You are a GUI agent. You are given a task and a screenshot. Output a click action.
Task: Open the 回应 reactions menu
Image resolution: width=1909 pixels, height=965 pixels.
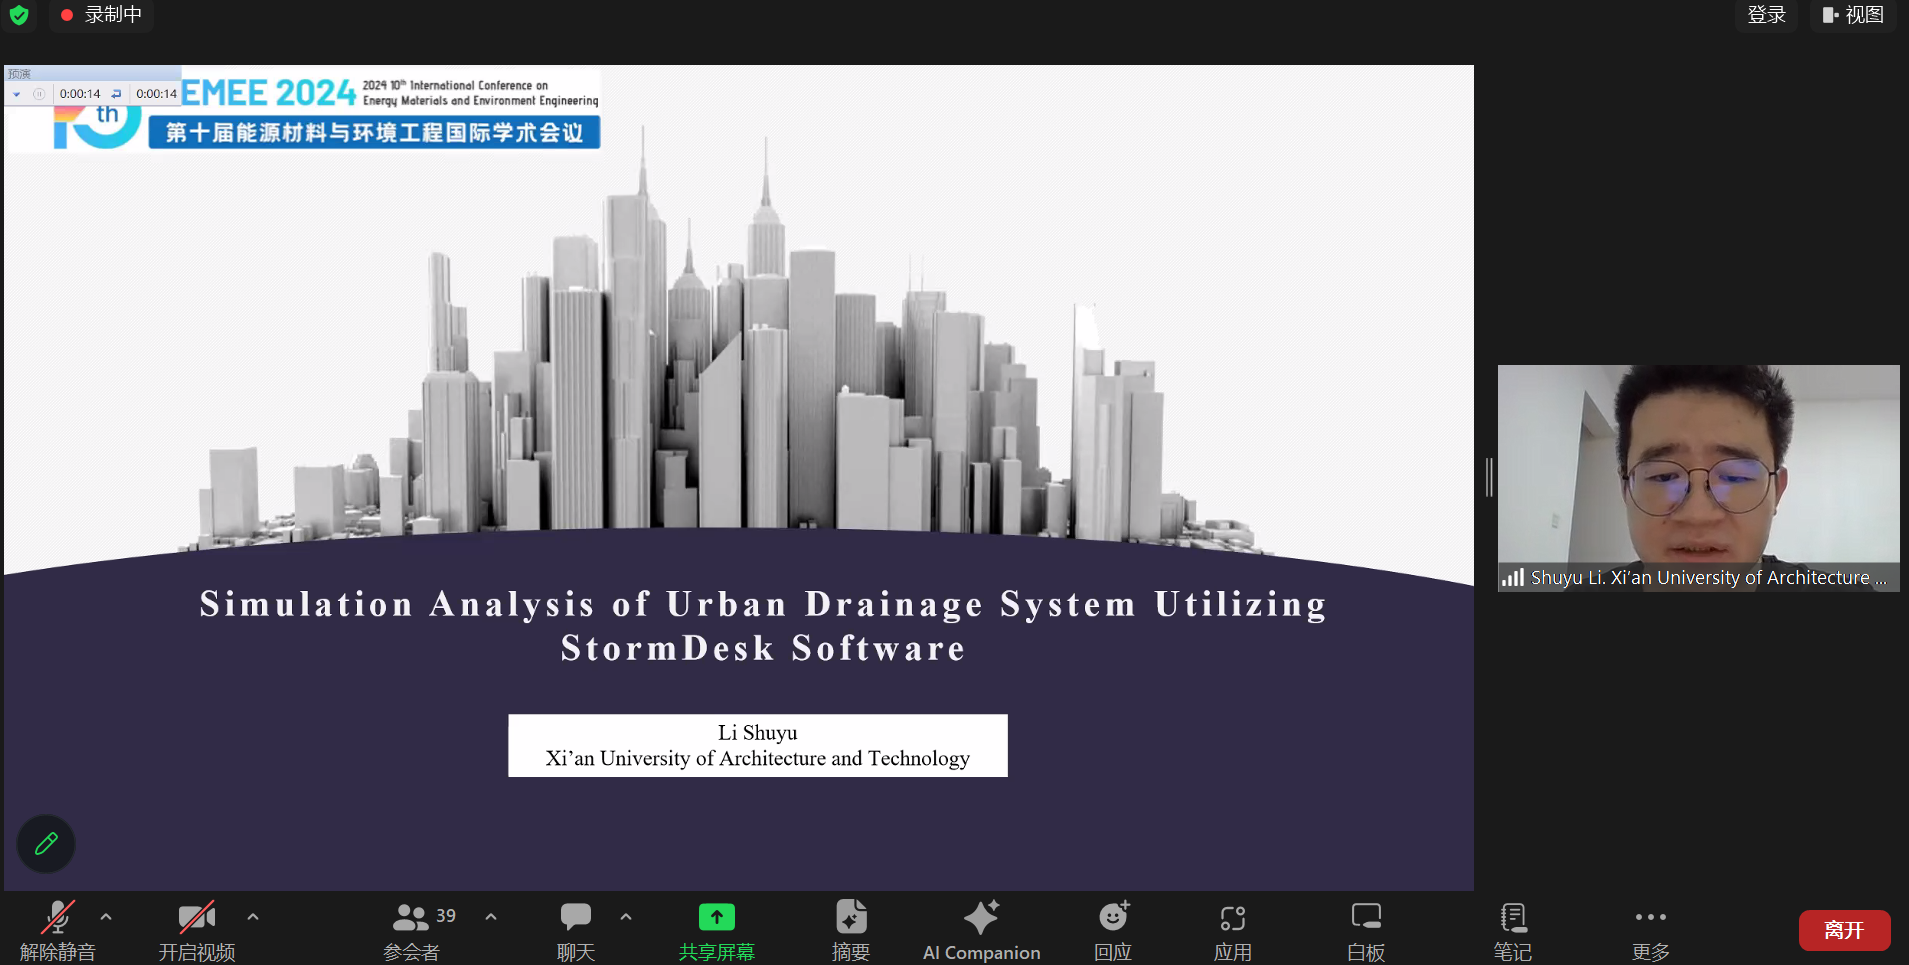pos(1113,931)
